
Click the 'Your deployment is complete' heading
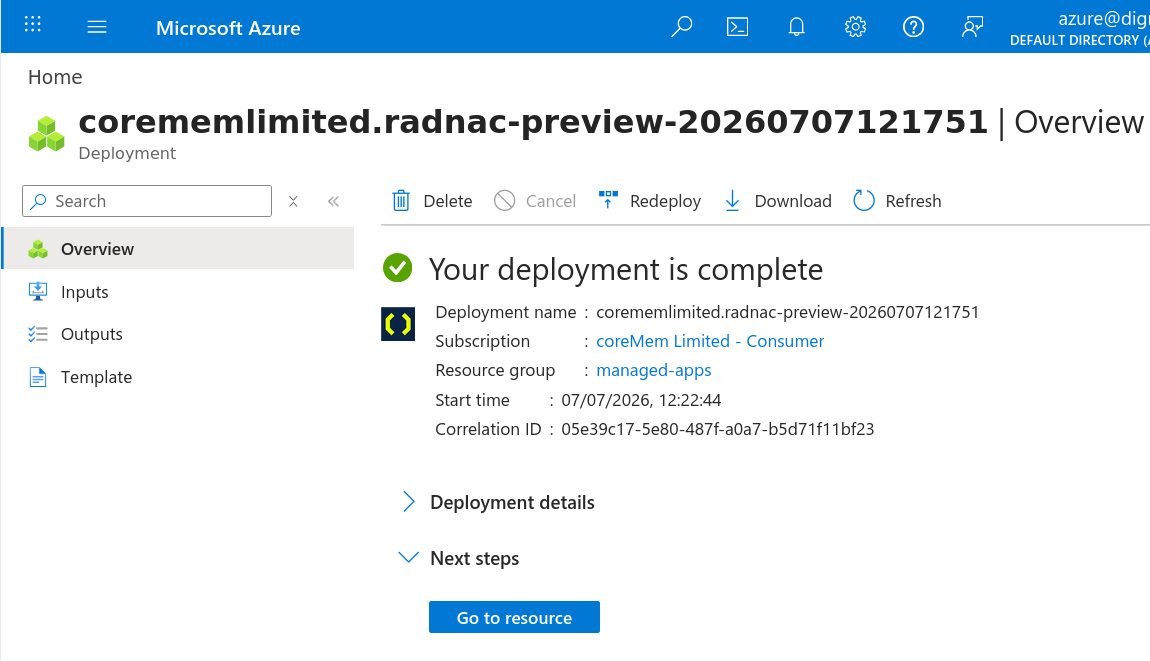tap(626, 269)
